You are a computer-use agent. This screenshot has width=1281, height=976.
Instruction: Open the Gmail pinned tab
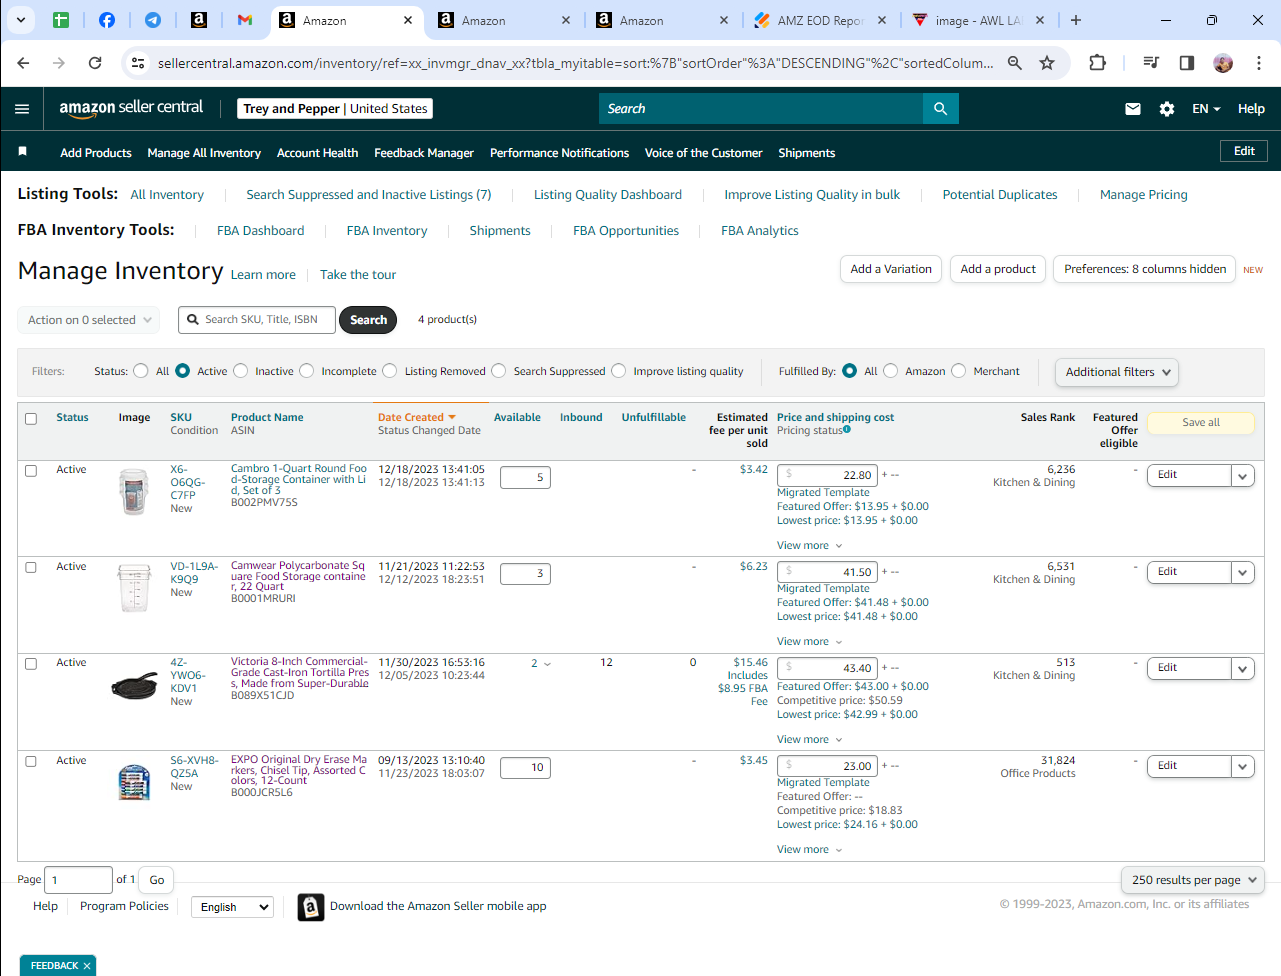[x=245, y=20]
